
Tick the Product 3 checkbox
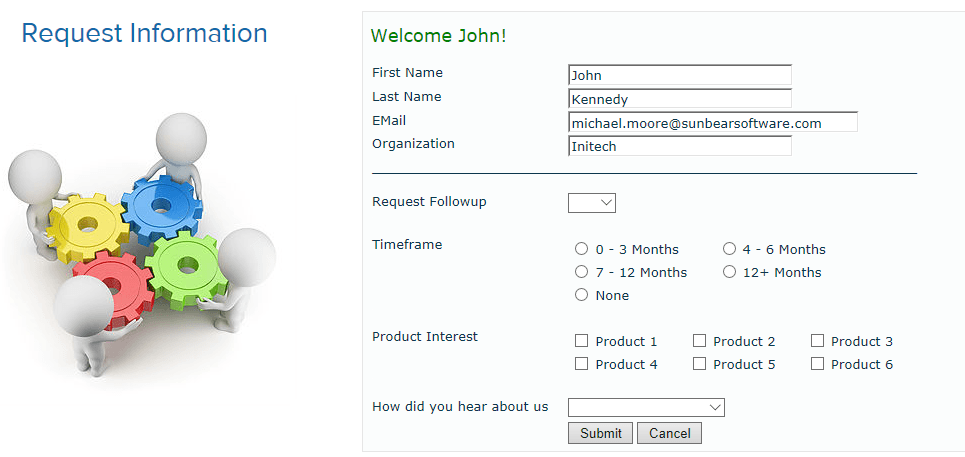[818, 341]
